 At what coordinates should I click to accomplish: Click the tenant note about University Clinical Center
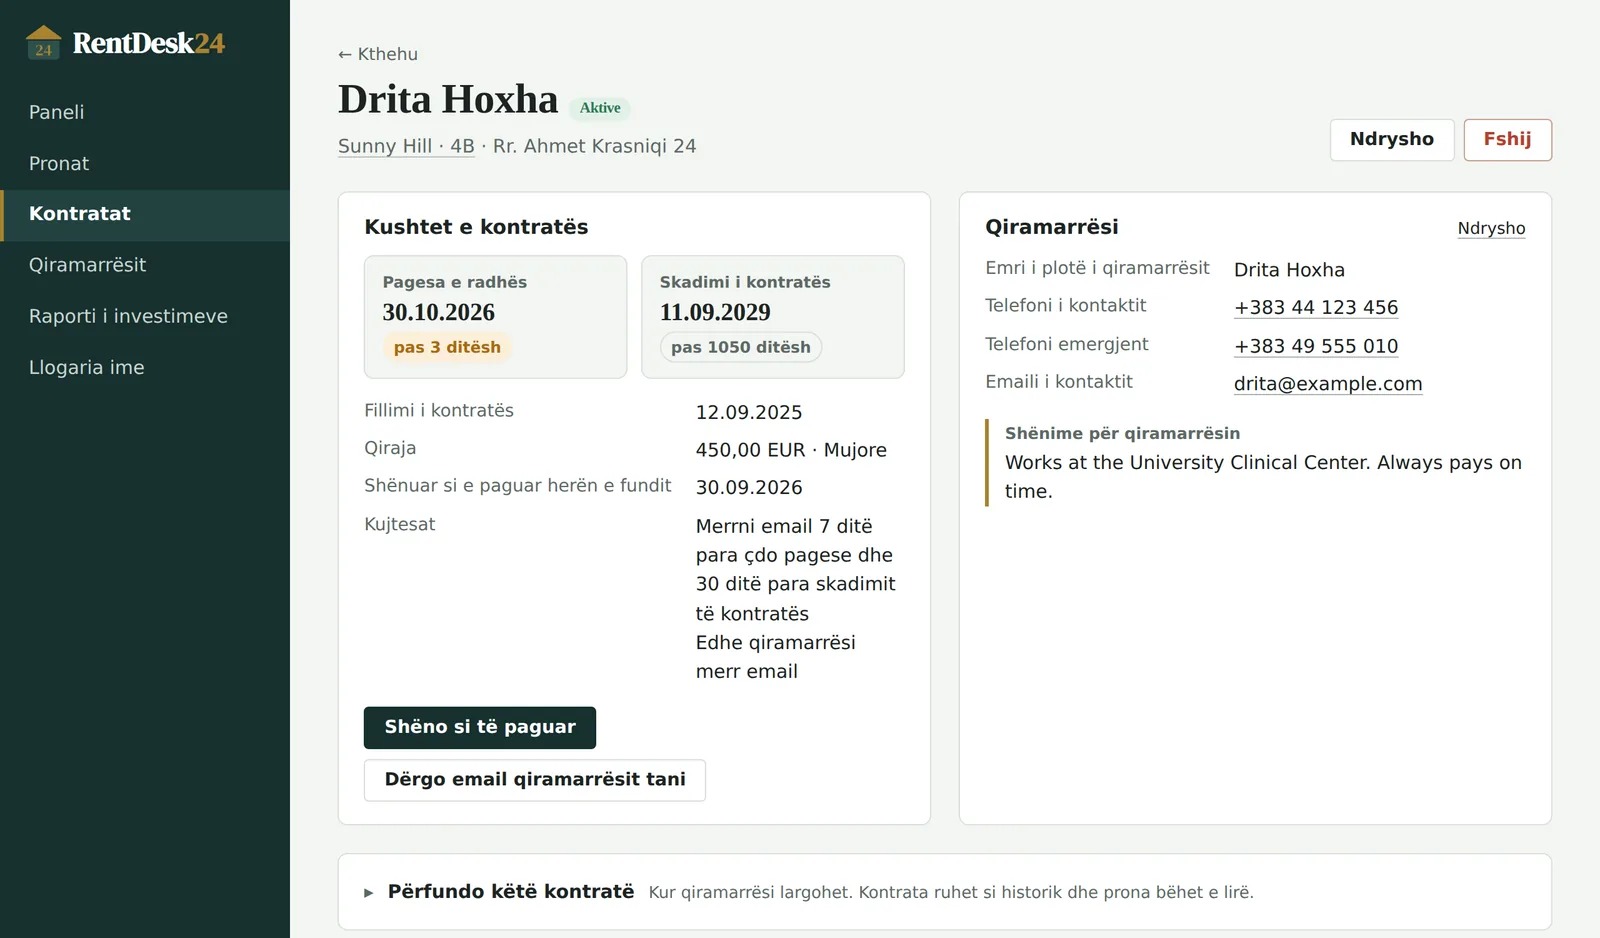(x=1263, y=477)
